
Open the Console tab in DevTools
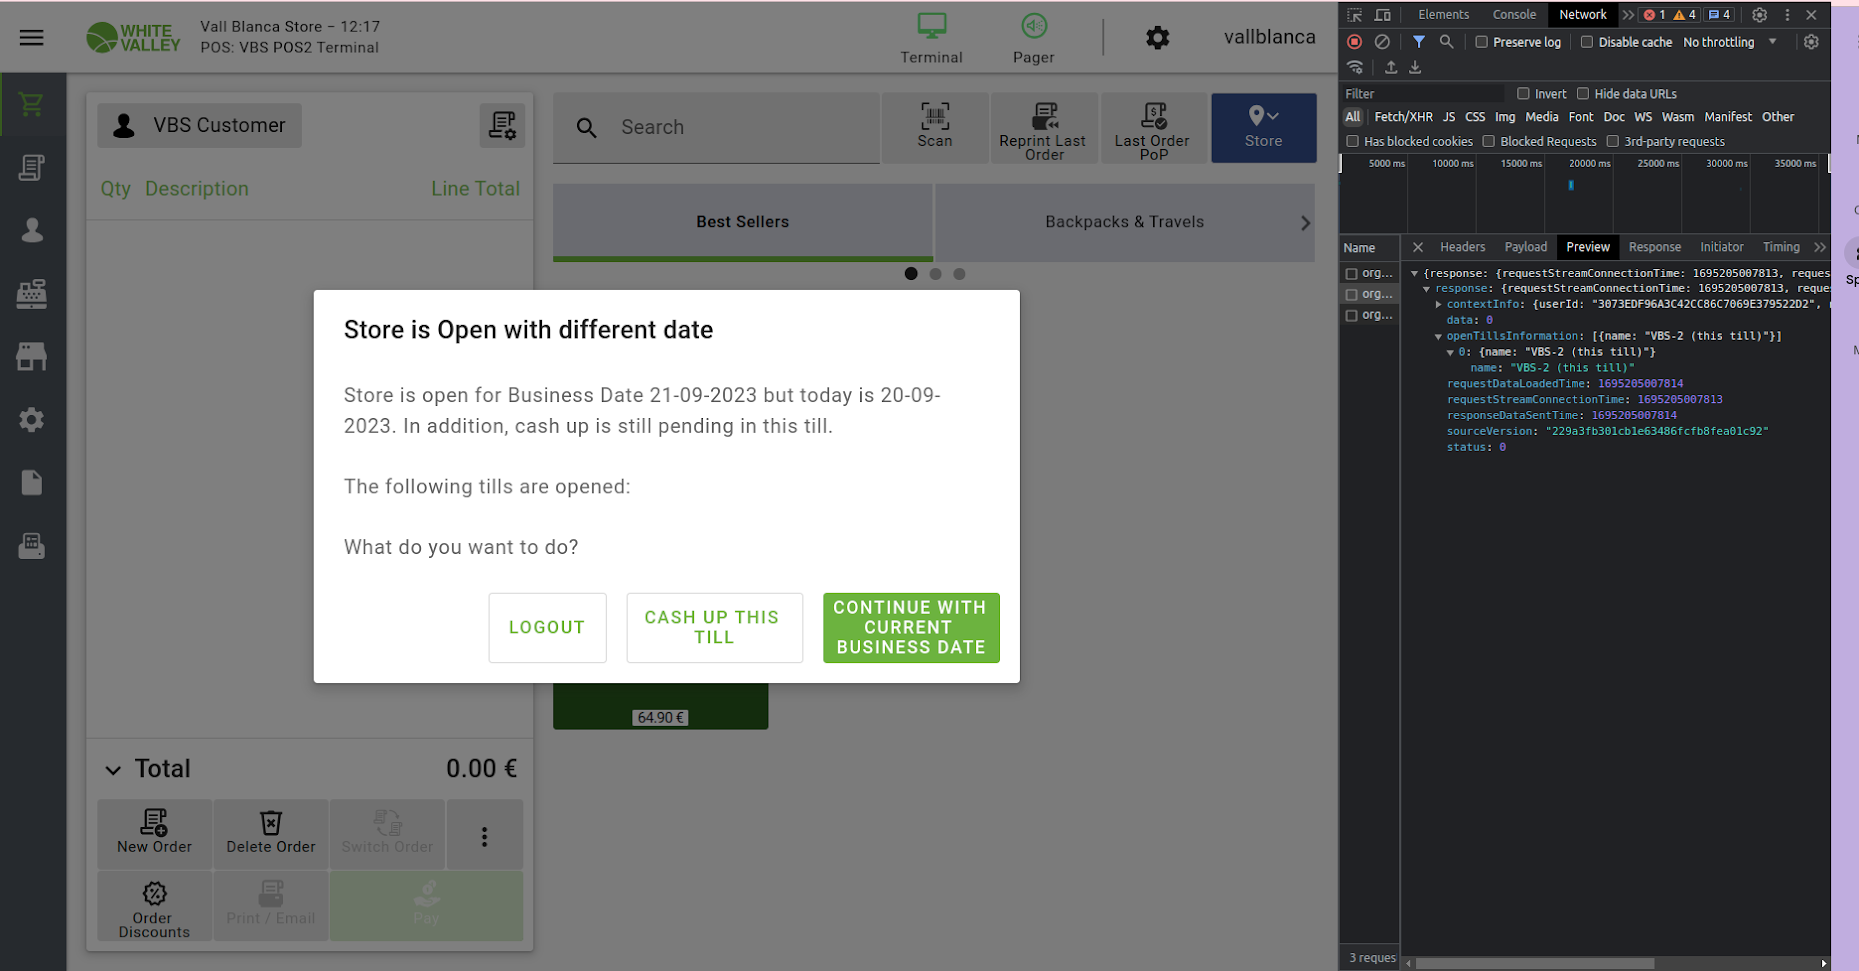tap(1514, 15)
